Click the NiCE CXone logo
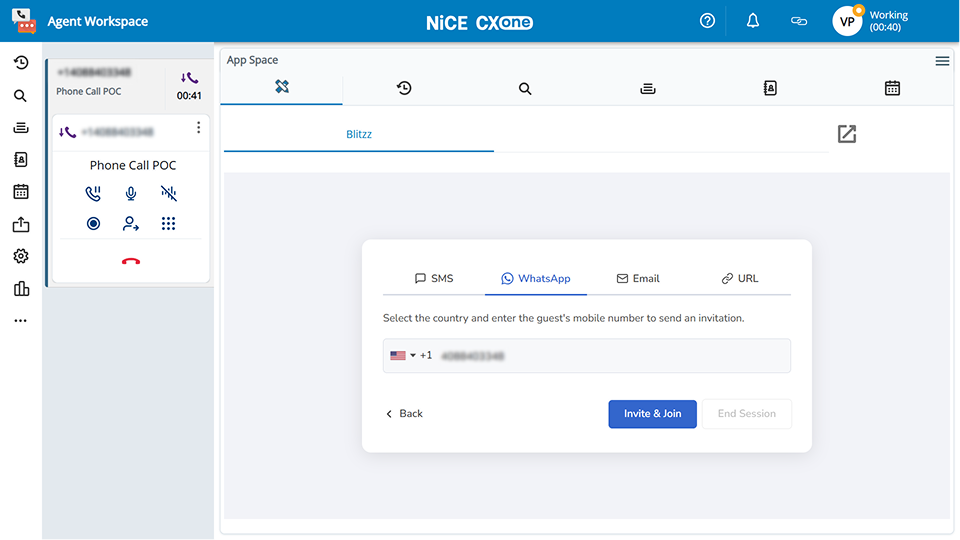The image size is (960, 540). tap(479, 23)
